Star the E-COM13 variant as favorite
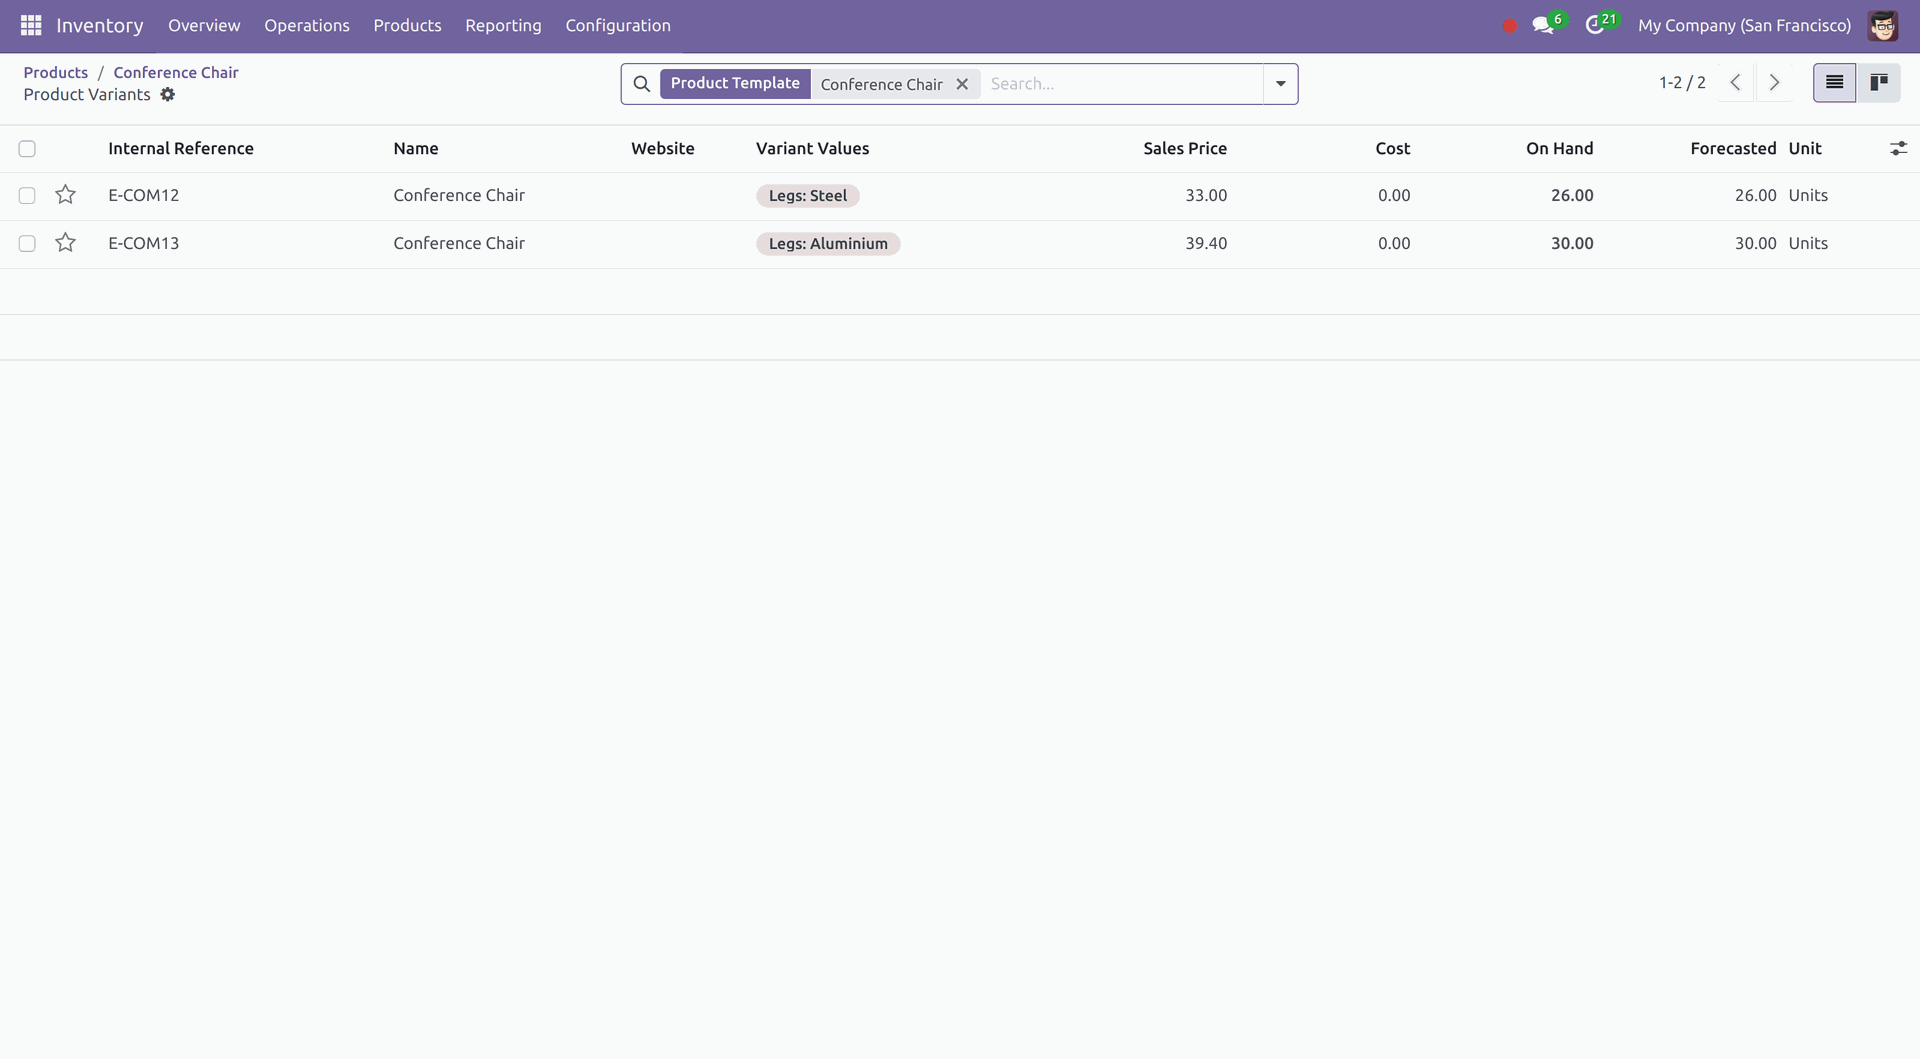The width and height of the screenshot is (1920, 1059). [x=66, y=243]
